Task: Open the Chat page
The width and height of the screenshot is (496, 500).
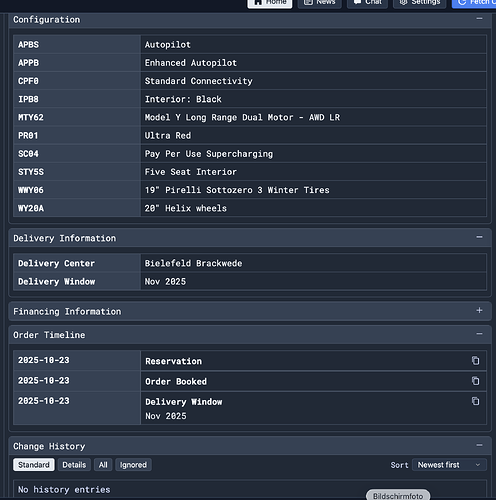Action: tap(367, 3)
